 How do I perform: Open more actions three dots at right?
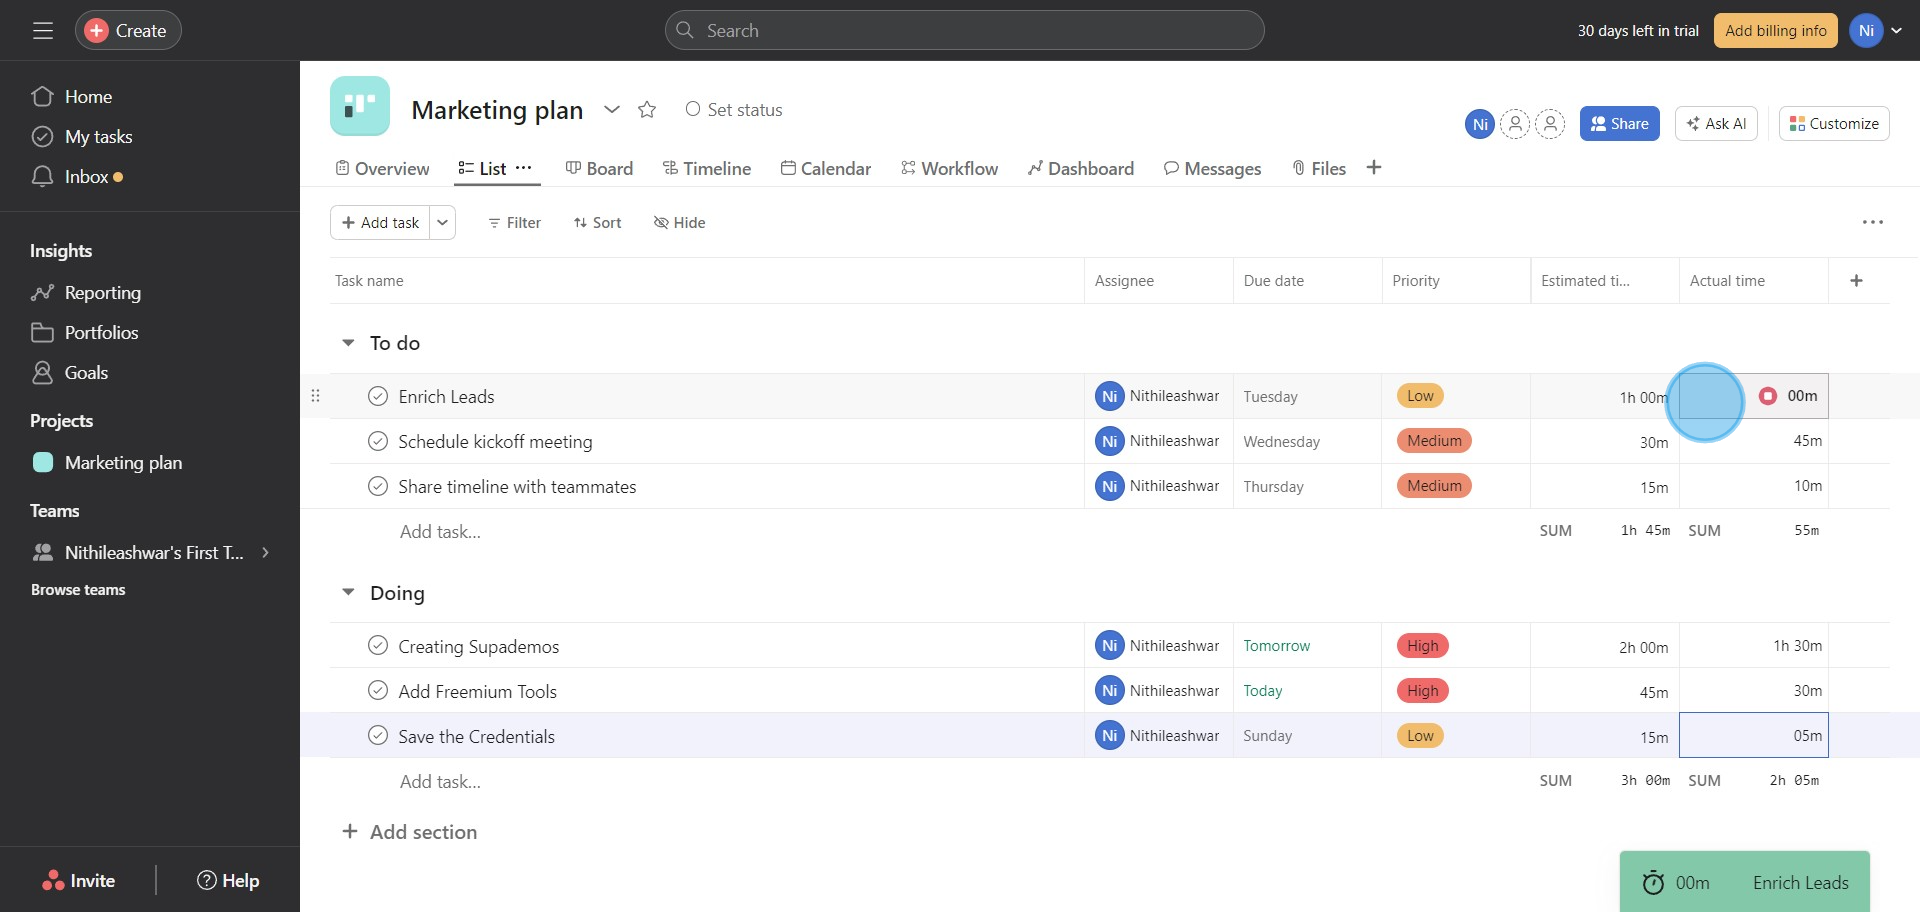click(1873, 222)
